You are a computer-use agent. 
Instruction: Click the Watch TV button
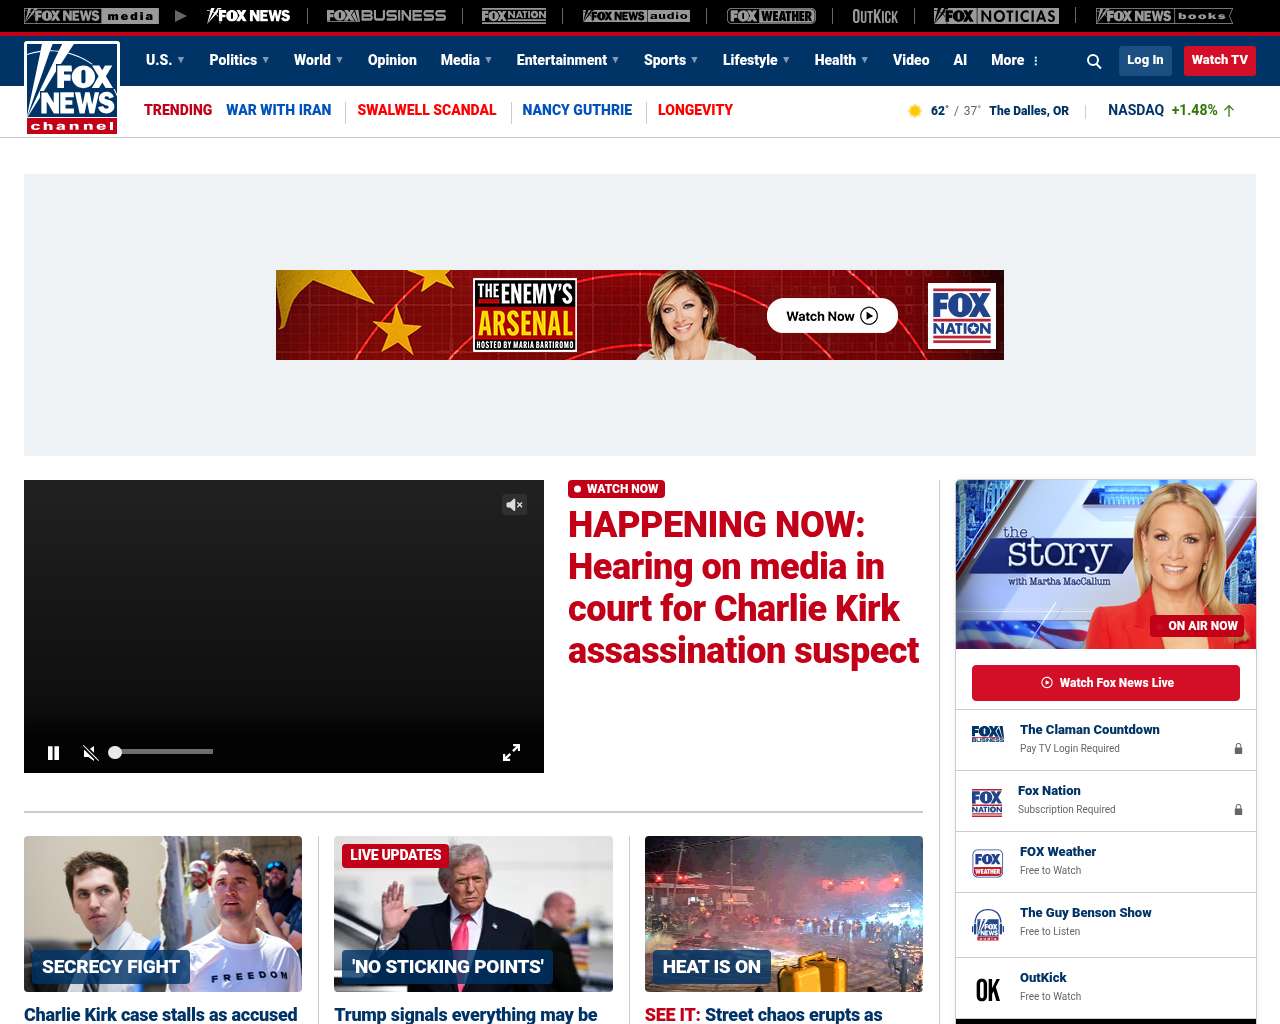(1219, 60)
